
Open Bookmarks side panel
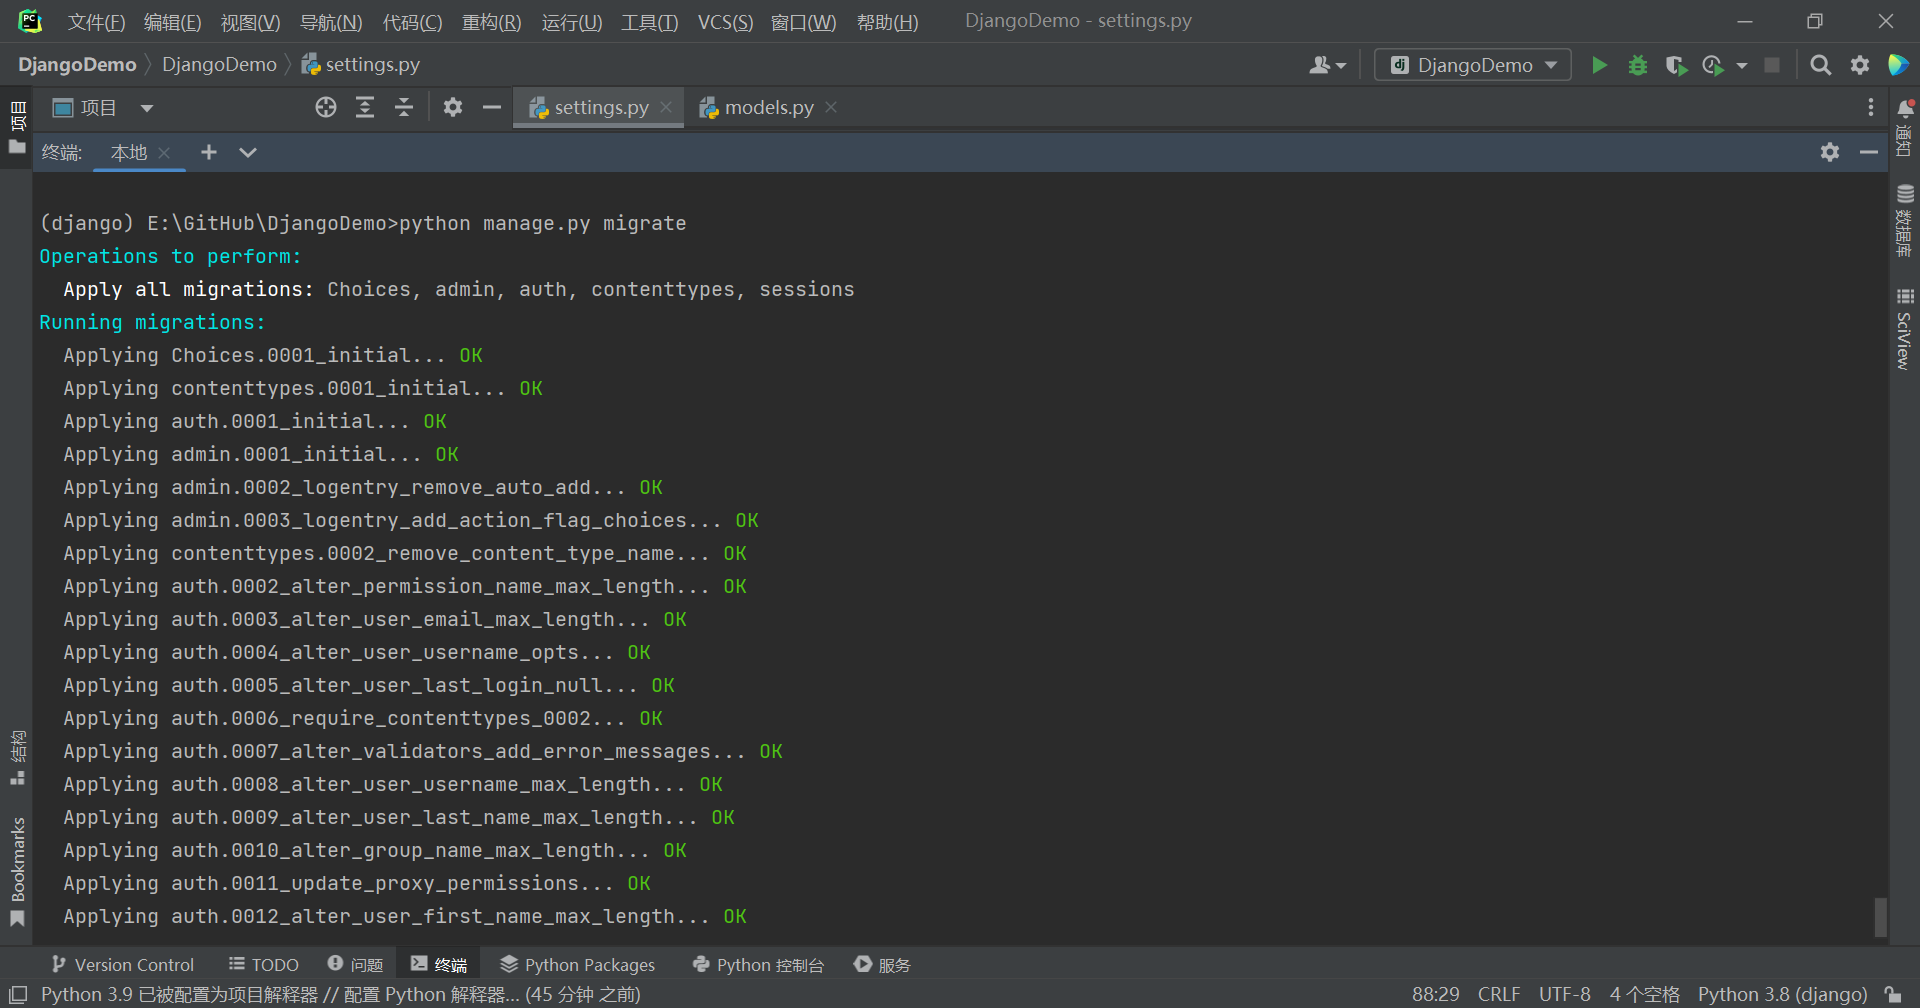(17, 872)
